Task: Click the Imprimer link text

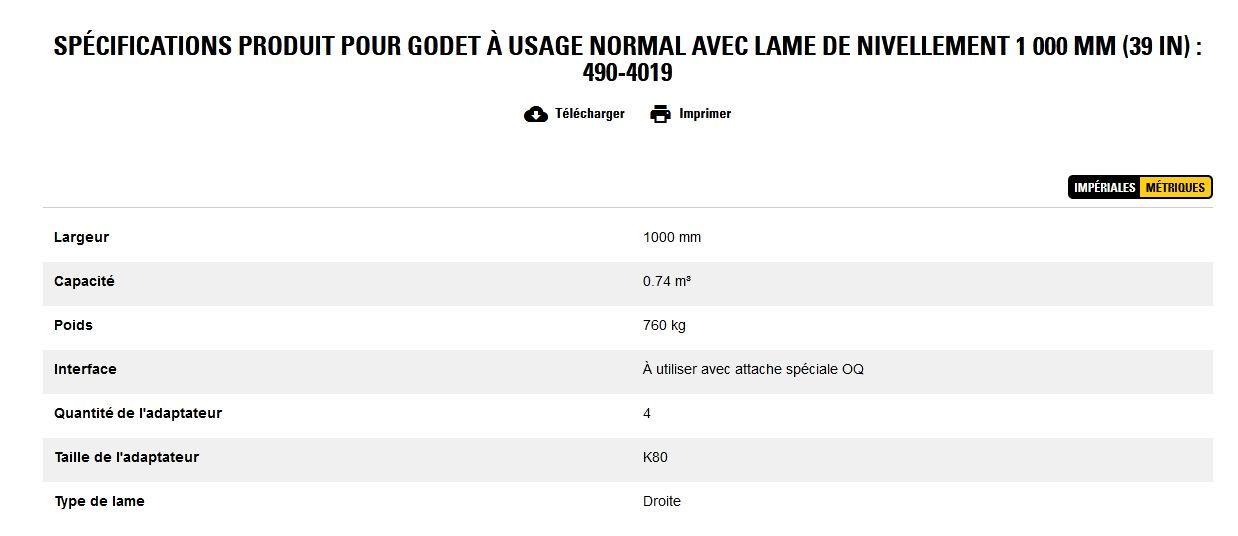Action: pos(705,114)
